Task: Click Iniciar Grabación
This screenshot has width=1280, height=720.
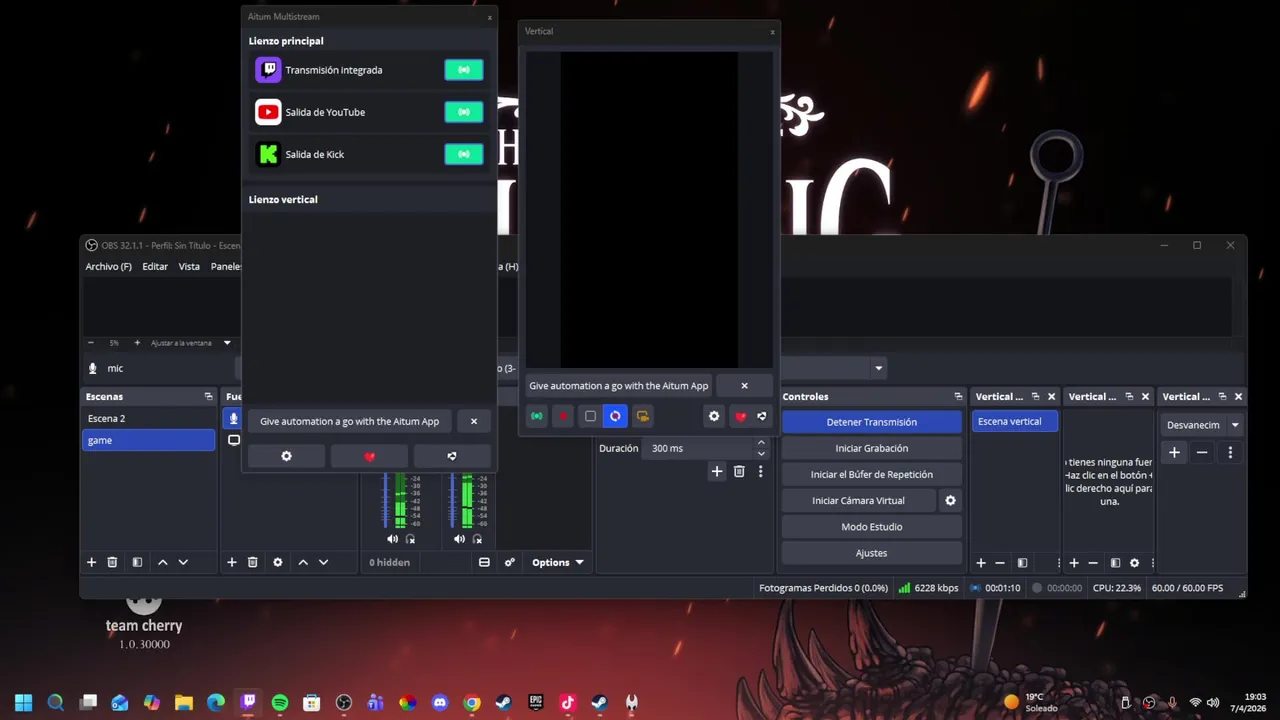Action: point(872,448)
